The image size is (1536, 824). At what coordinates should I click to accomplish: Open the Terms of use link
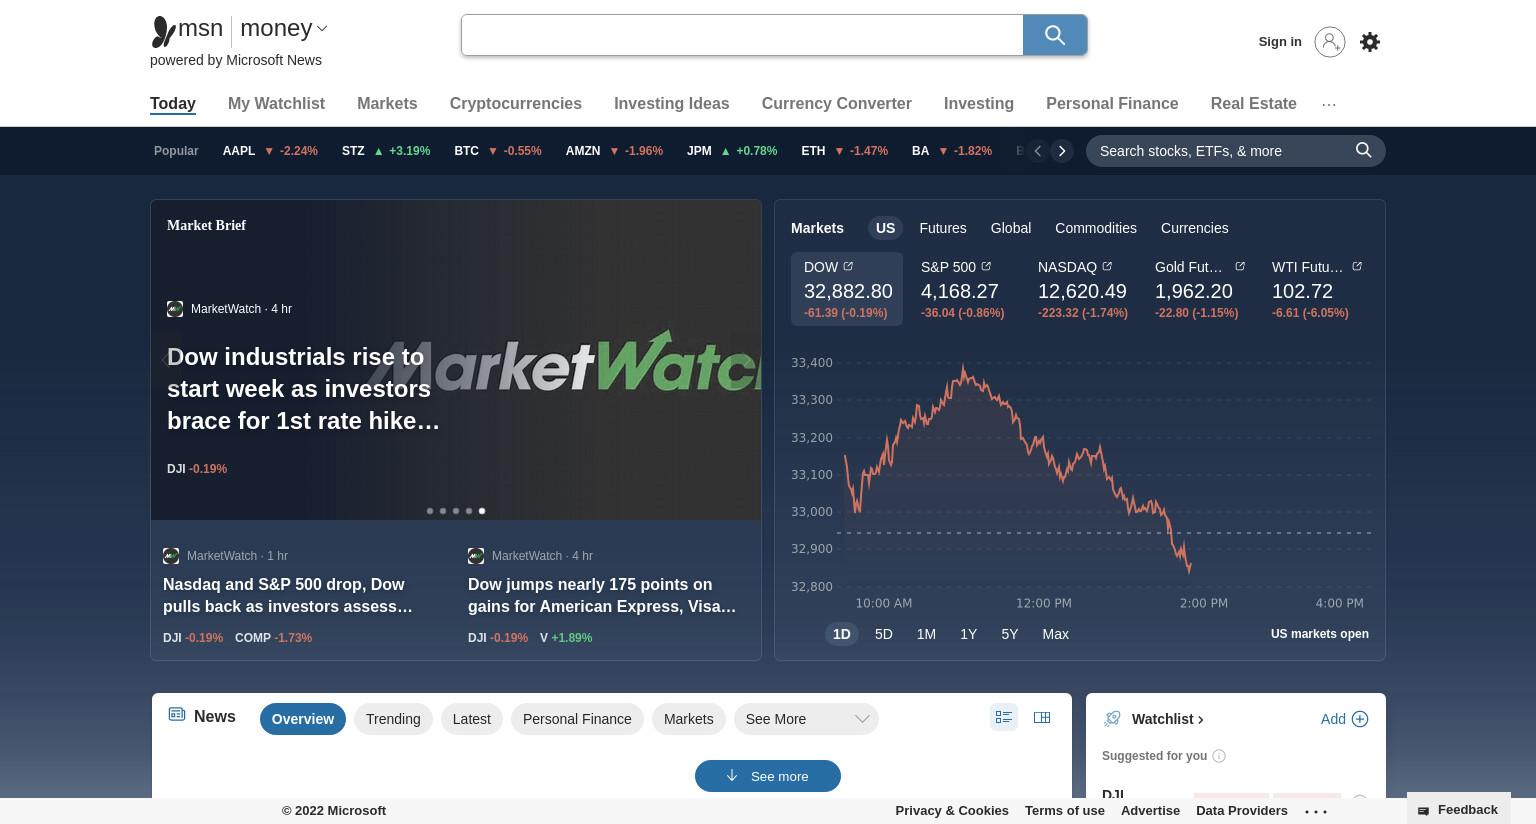pyautogui.click(x=1064, y=811)
